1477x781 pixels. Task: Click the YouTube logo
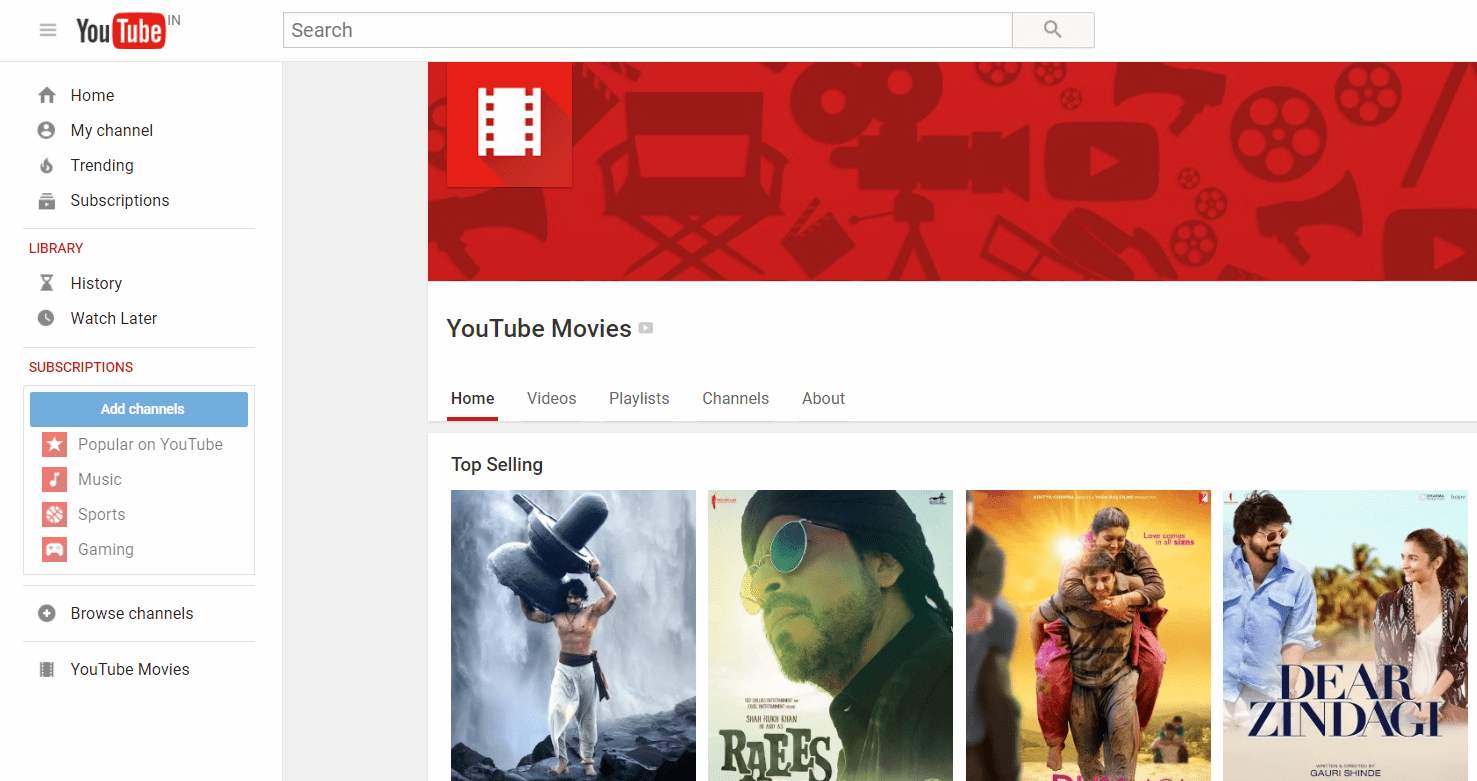(122, 30)
